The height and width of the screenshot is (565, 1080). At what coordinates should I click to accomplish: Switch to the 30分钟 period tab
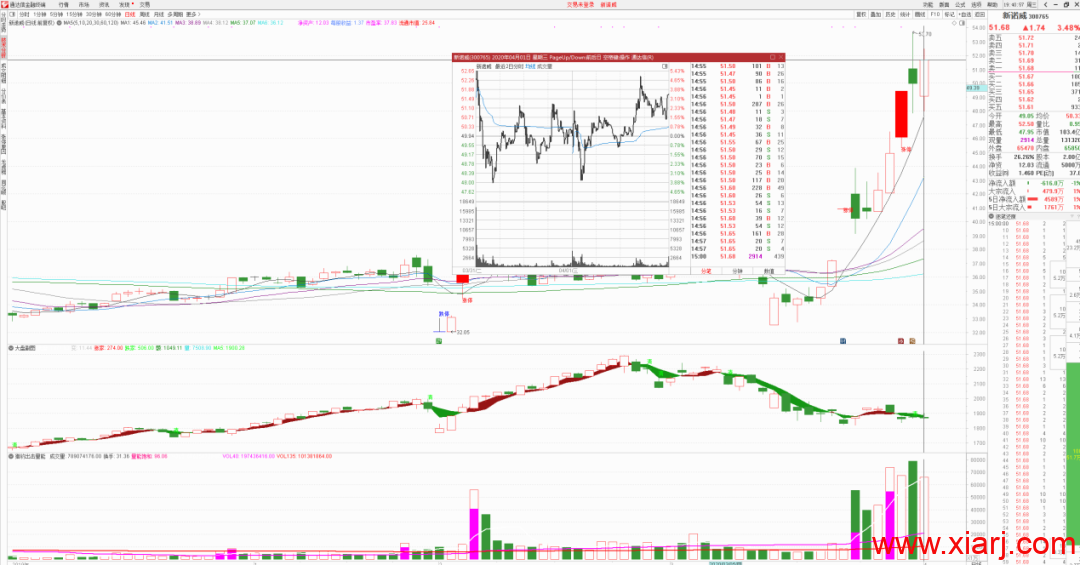[x=94, y=14]
